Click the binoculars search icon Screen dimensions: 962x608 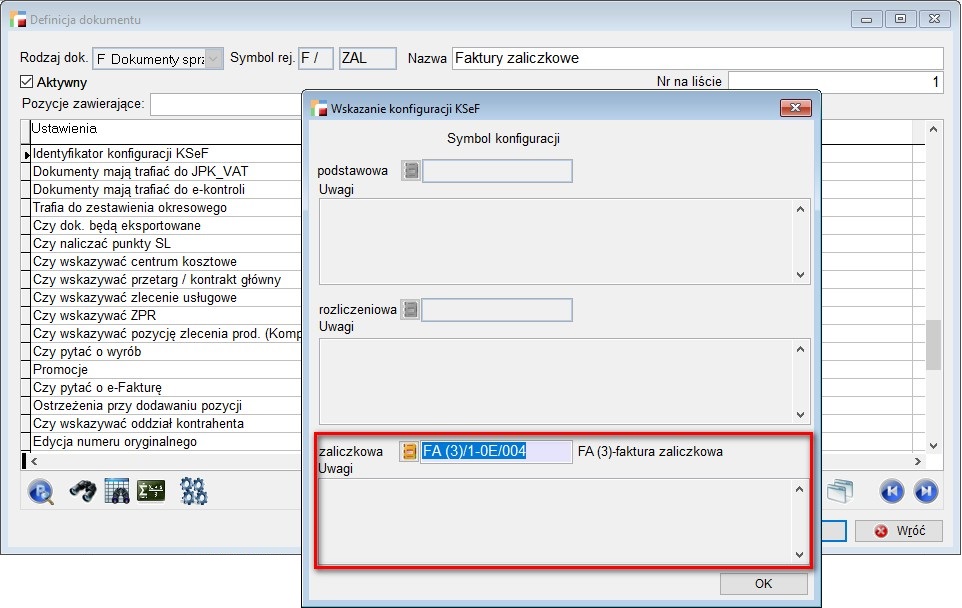[x=82, y=491]
